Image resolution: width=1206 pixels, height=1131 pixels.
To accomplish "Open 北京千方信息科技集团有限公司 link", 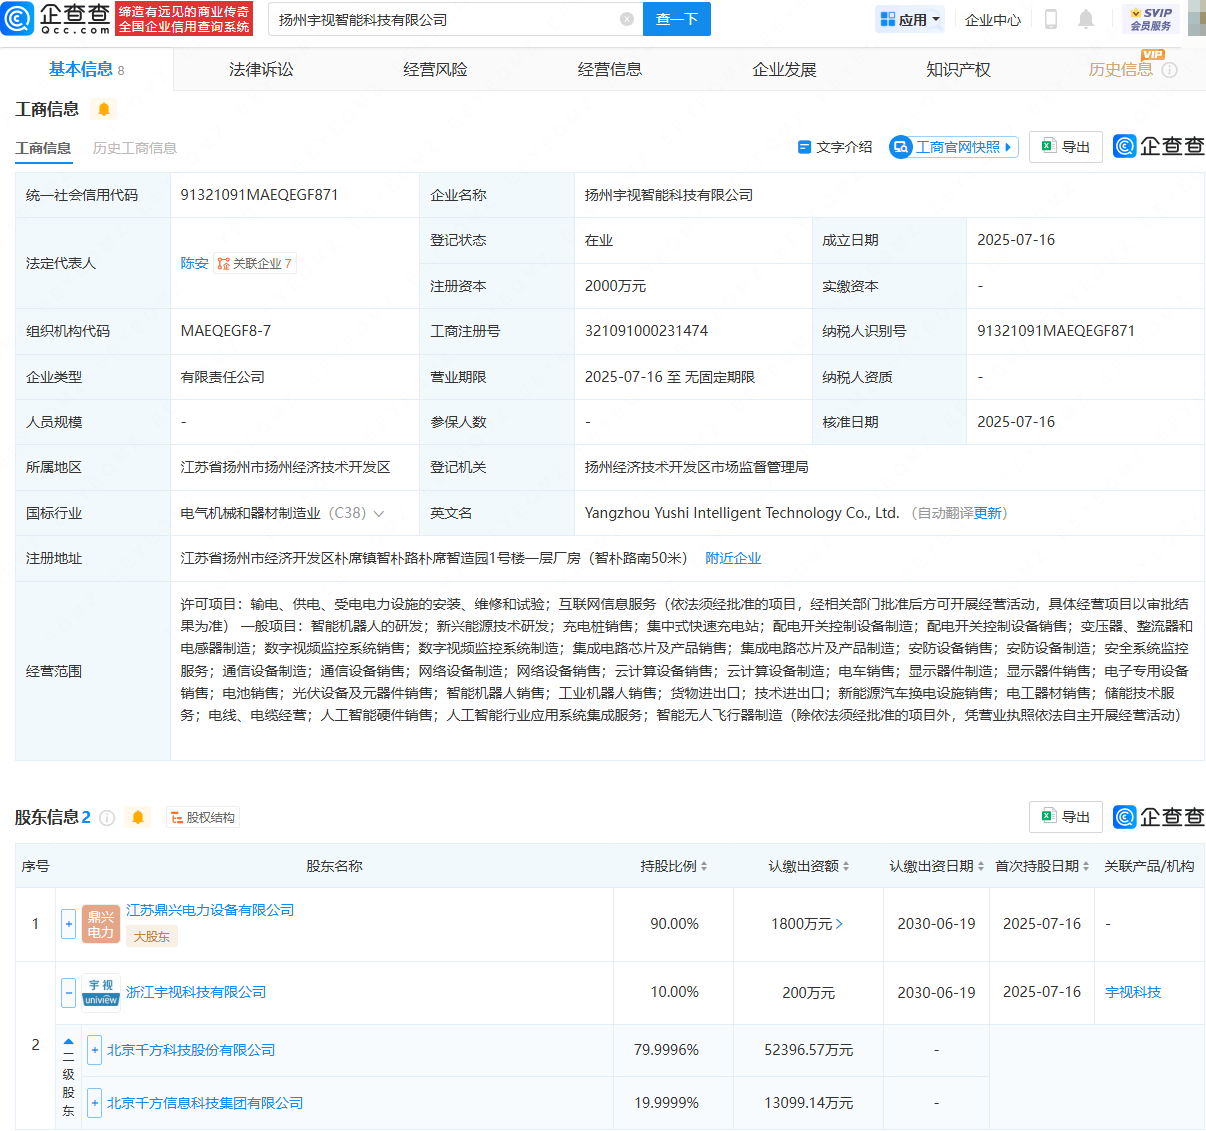I will [205, 1103].
